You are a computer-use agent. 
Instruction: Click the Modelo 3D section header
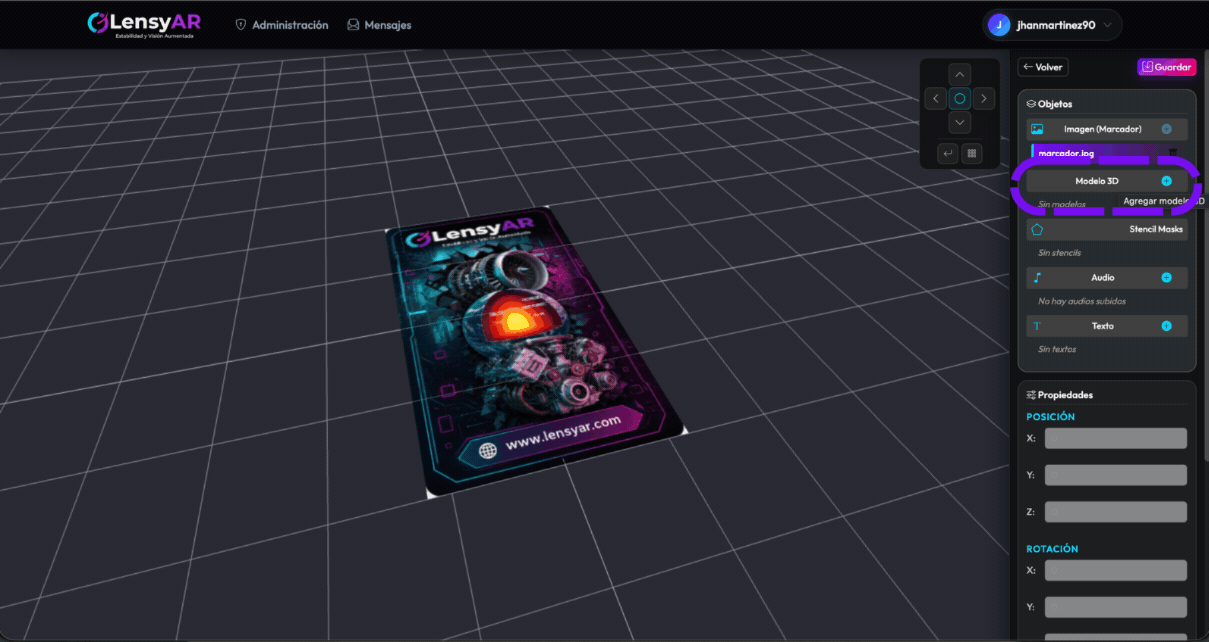click(x=1107, y=181)
